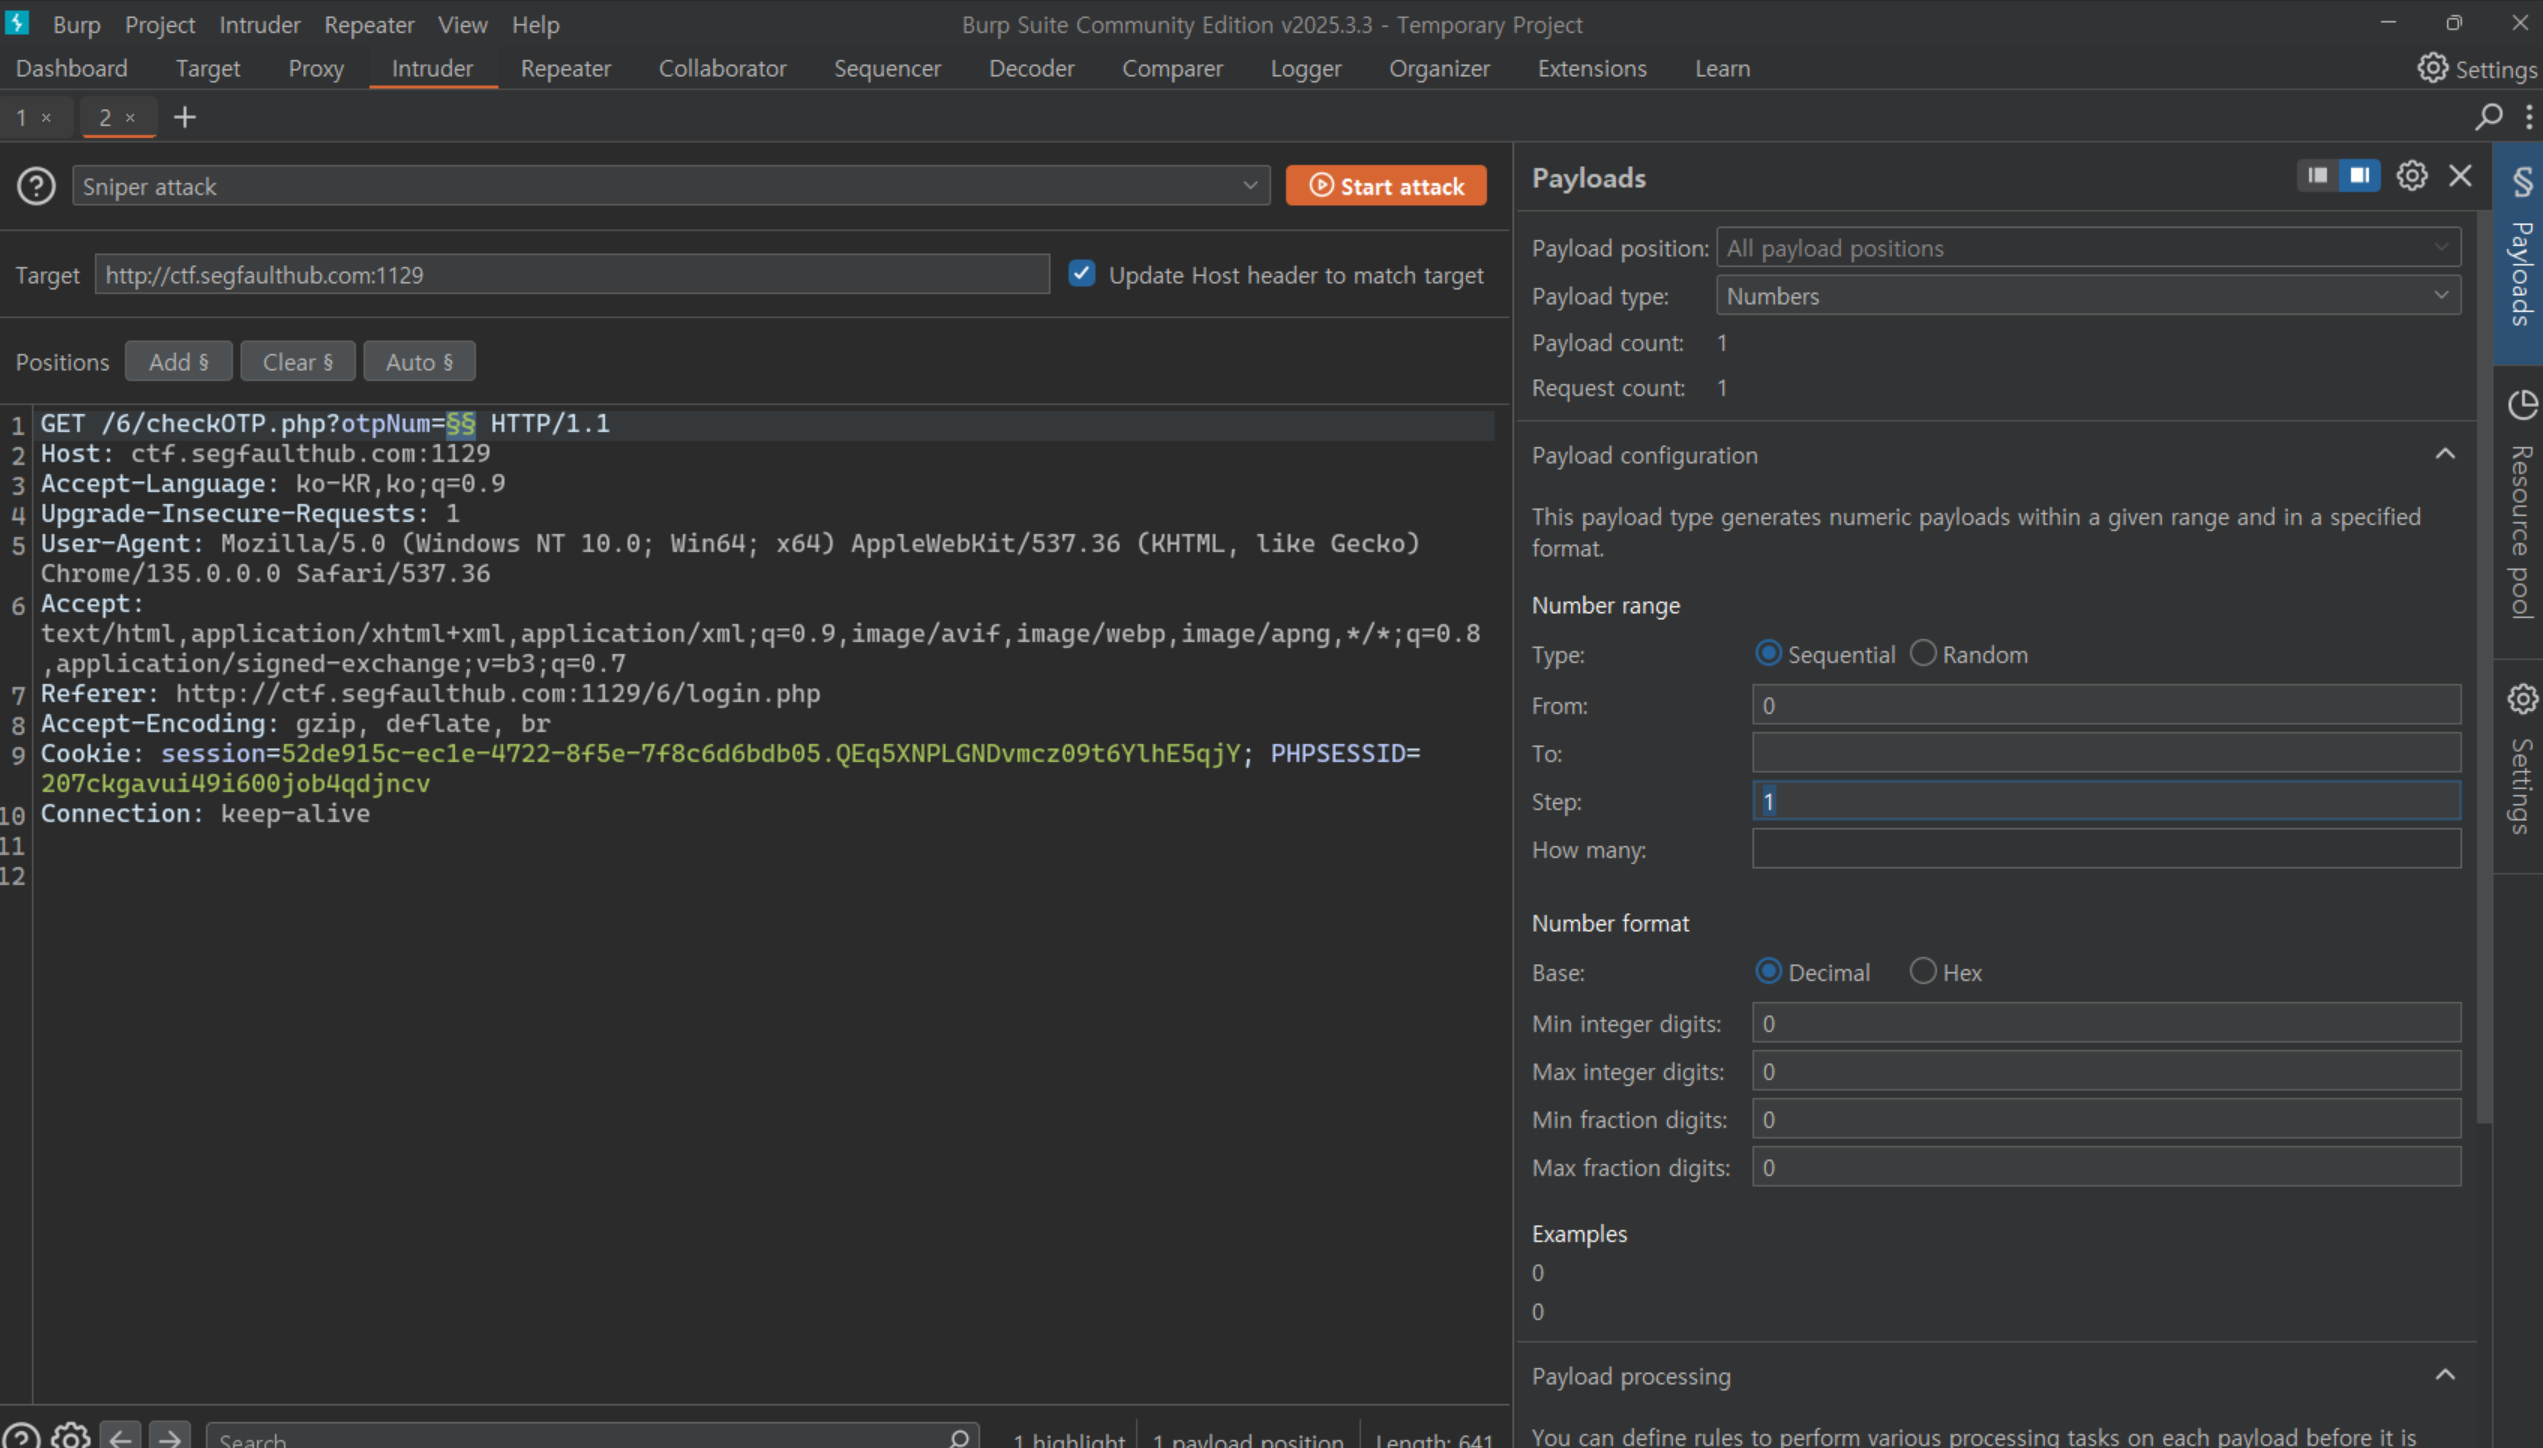Click the Payloads panel vertical scrollbar
The image size is (2543, 1448).
[2484, 665]
